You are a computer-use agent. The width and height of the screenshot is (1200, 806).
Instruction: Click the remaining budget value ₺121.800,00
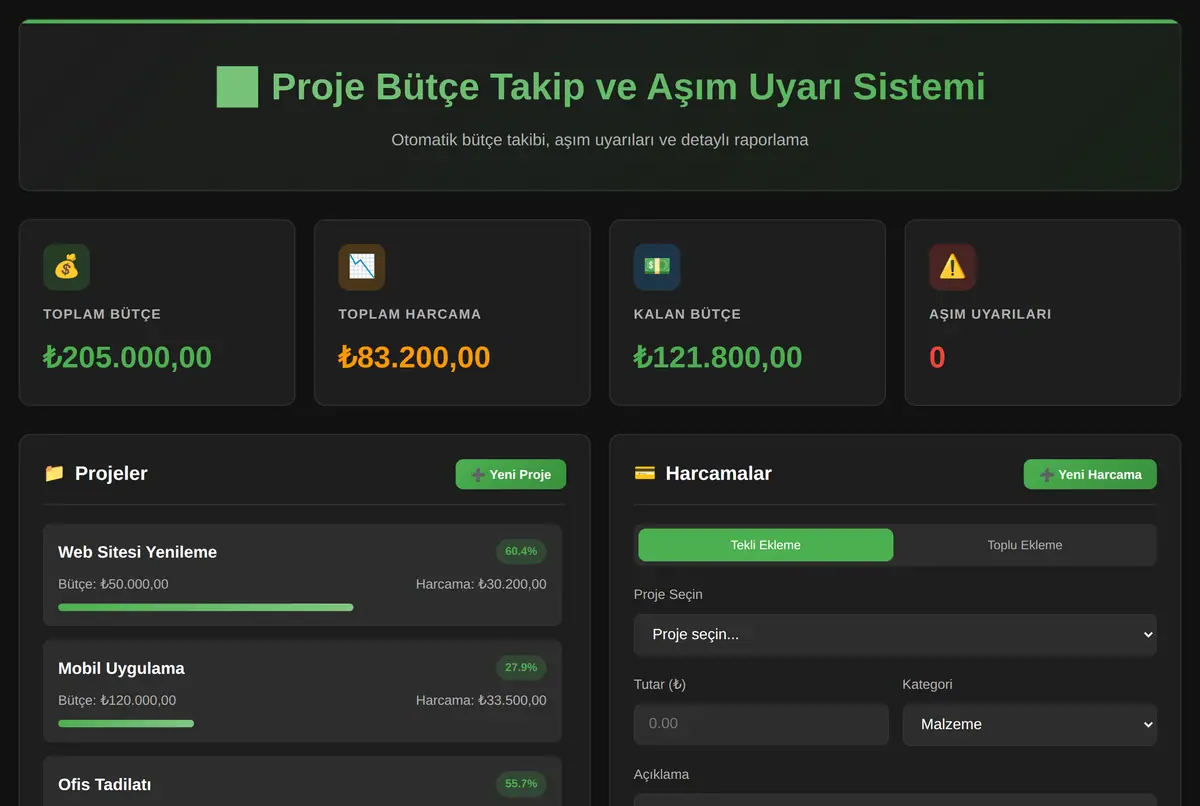pyautogui.click(x=718, y=357)
